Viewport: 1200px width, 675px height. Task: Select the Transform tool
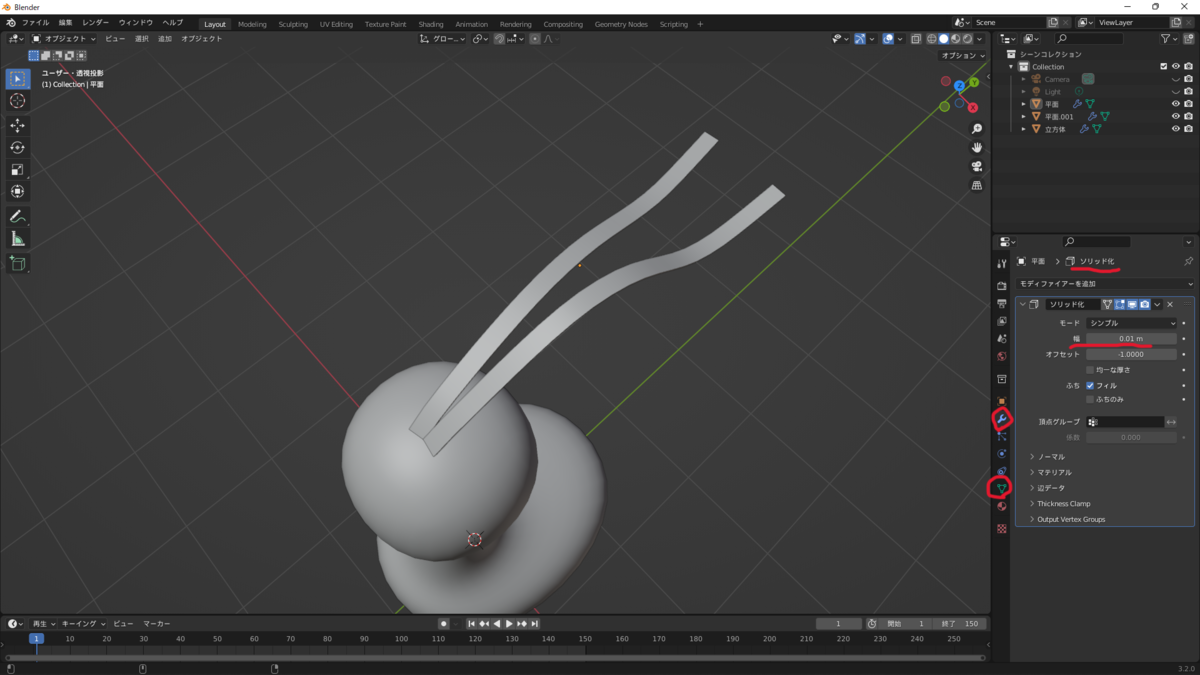(17, 191)
